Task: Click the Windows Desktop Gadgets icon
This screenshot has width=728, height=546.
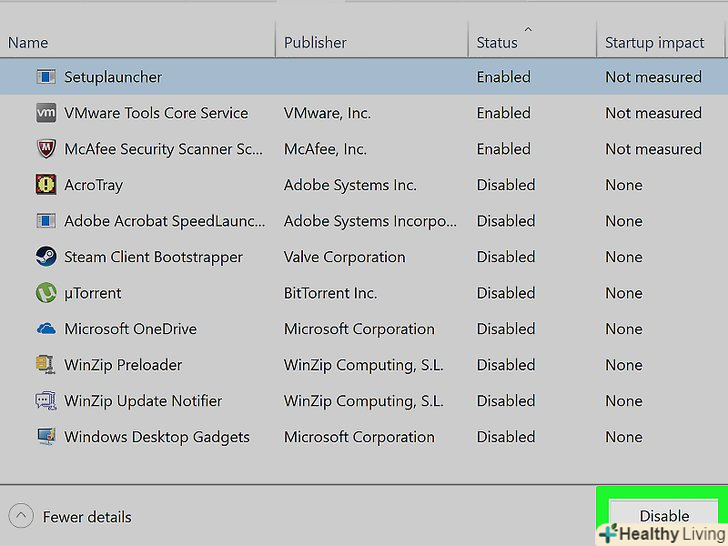Action: (x=46, y=437)
